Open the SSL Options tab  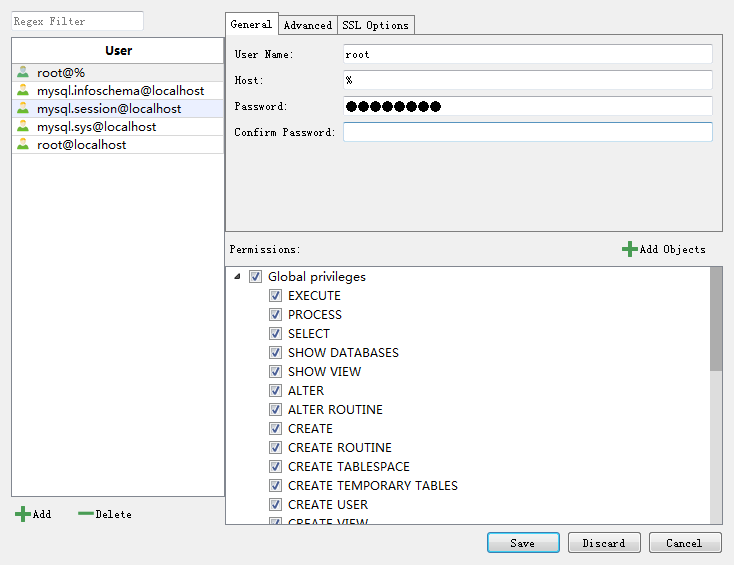pos(375,25)
